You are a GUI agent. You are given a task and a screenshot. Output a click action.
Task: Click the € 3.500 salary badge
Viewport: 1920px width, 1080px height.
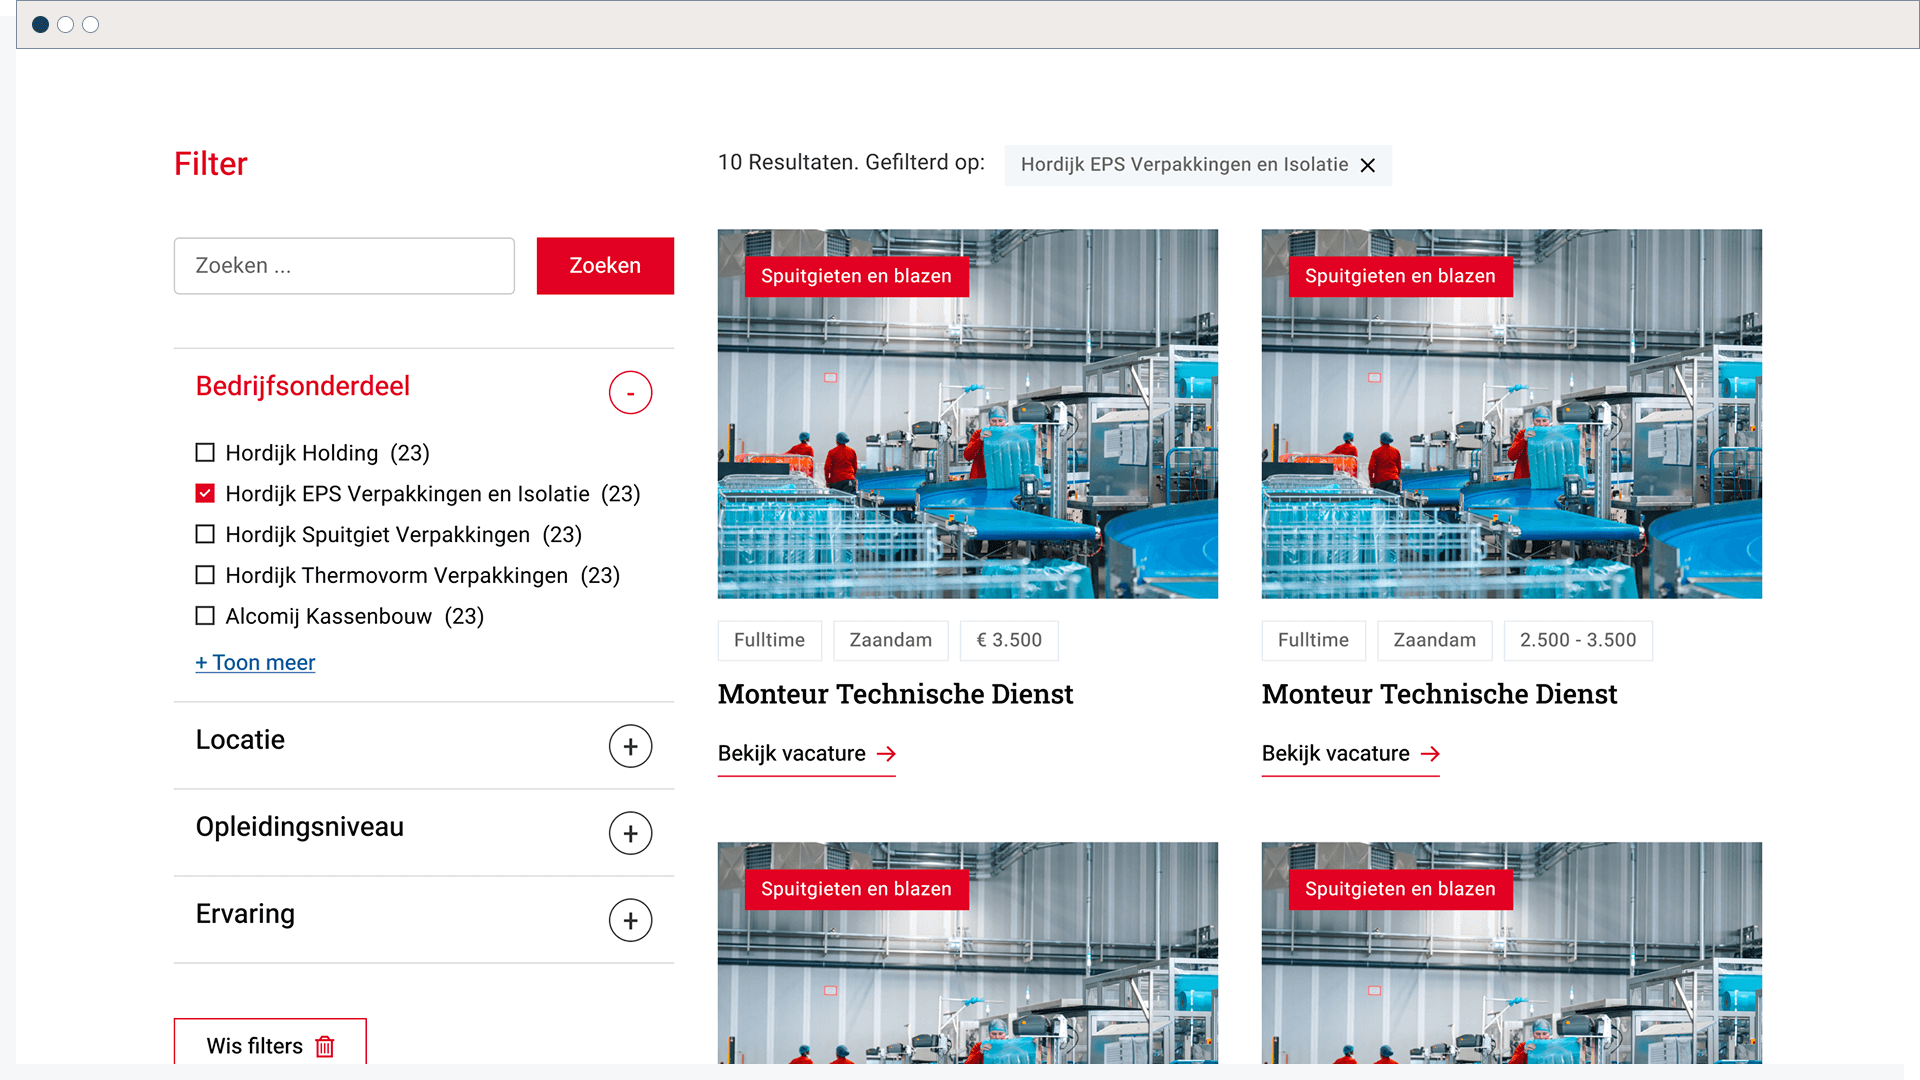1008,640
